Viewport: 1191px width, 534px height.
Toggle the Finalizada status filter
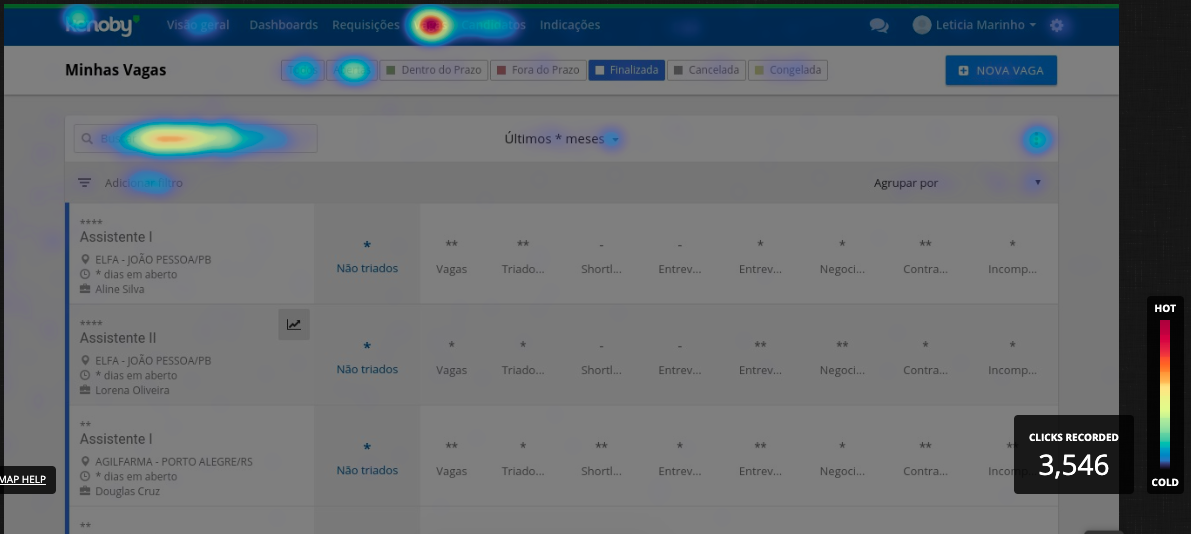[x=626, y=70]
